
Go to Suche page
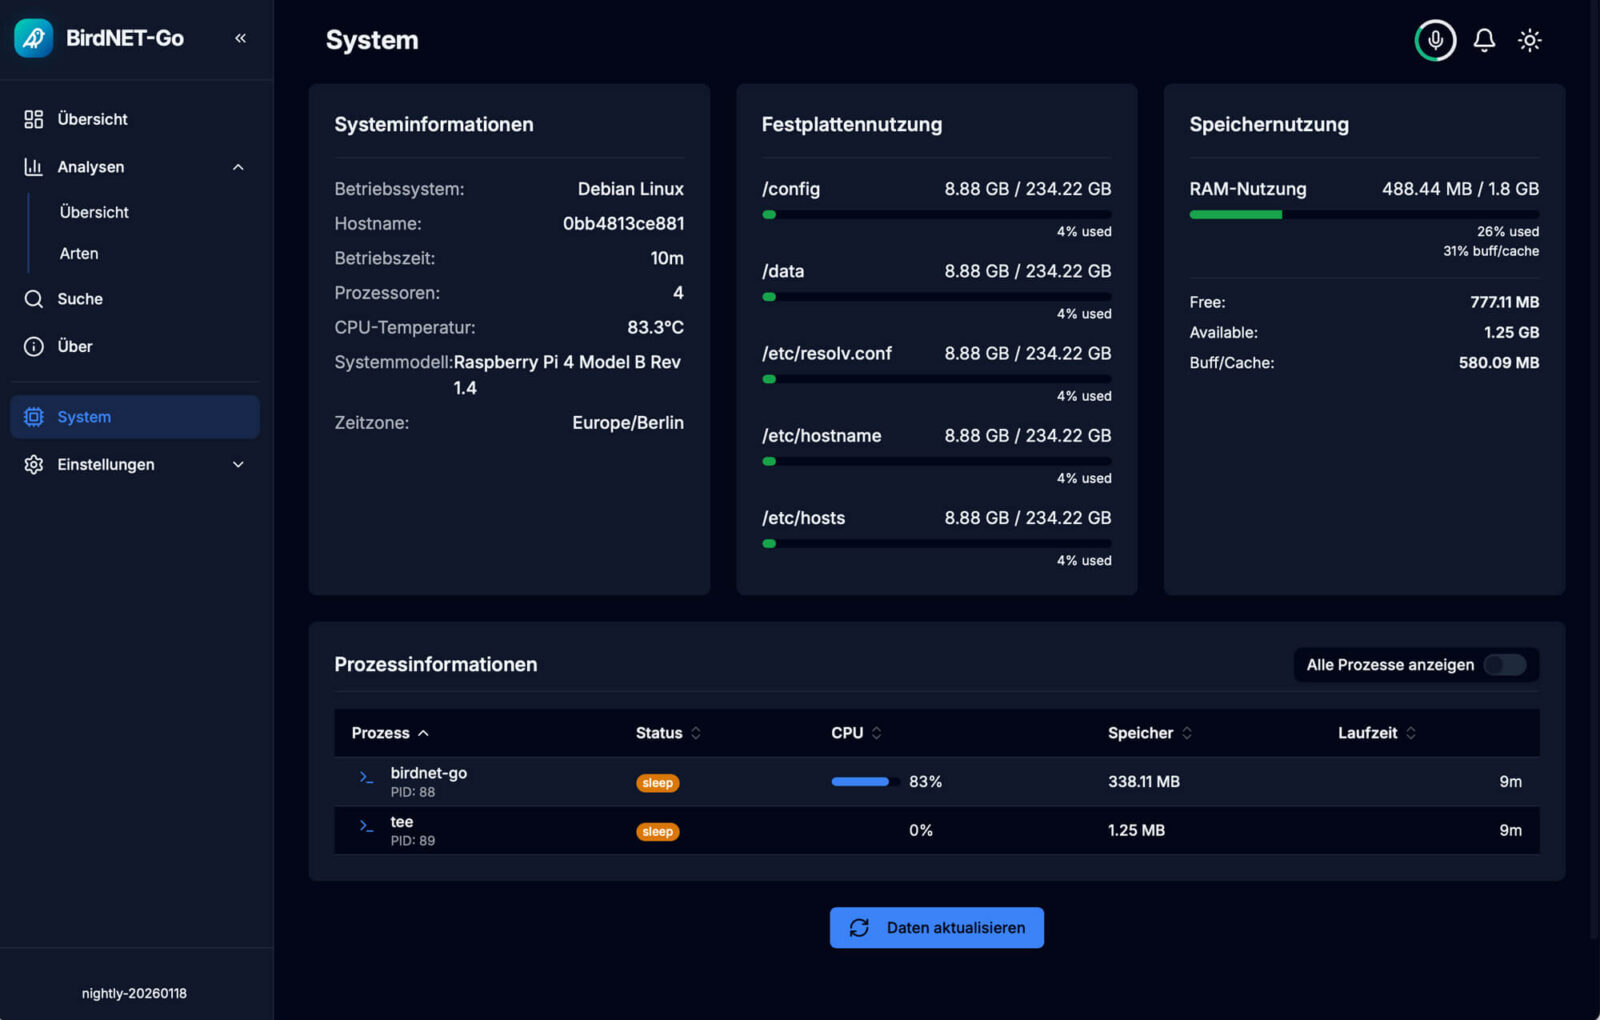[135, 299]
